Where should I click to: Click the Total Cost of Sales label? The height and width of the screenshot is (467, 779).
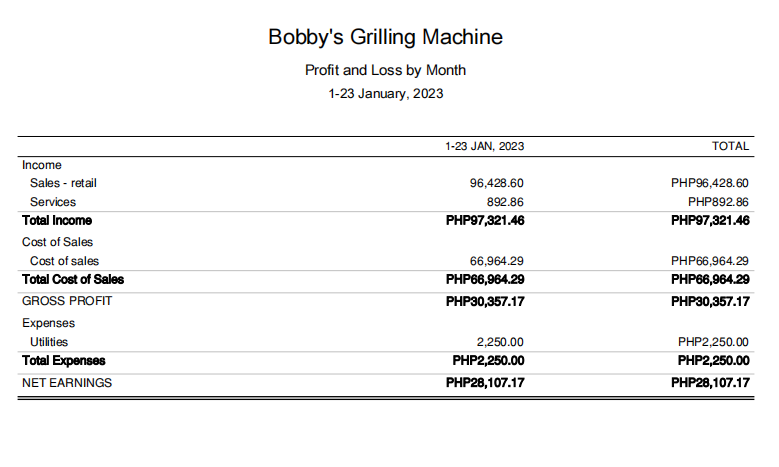pos(73,279)
